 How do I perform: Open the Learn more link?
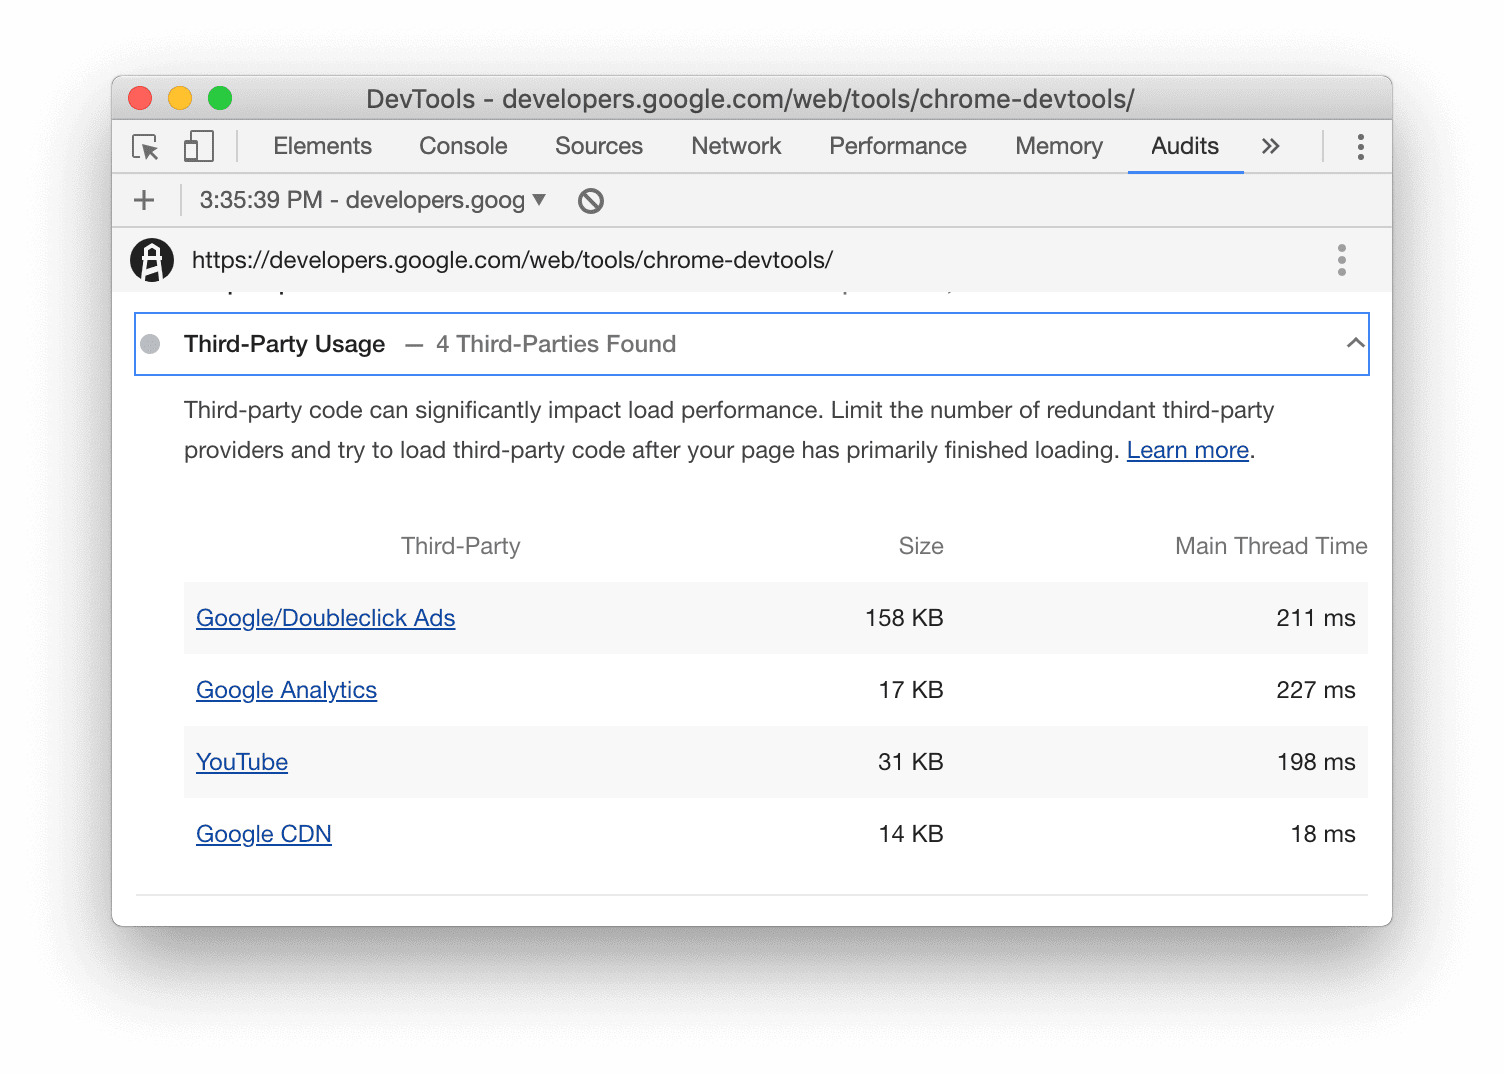(x=1186, y=450)
